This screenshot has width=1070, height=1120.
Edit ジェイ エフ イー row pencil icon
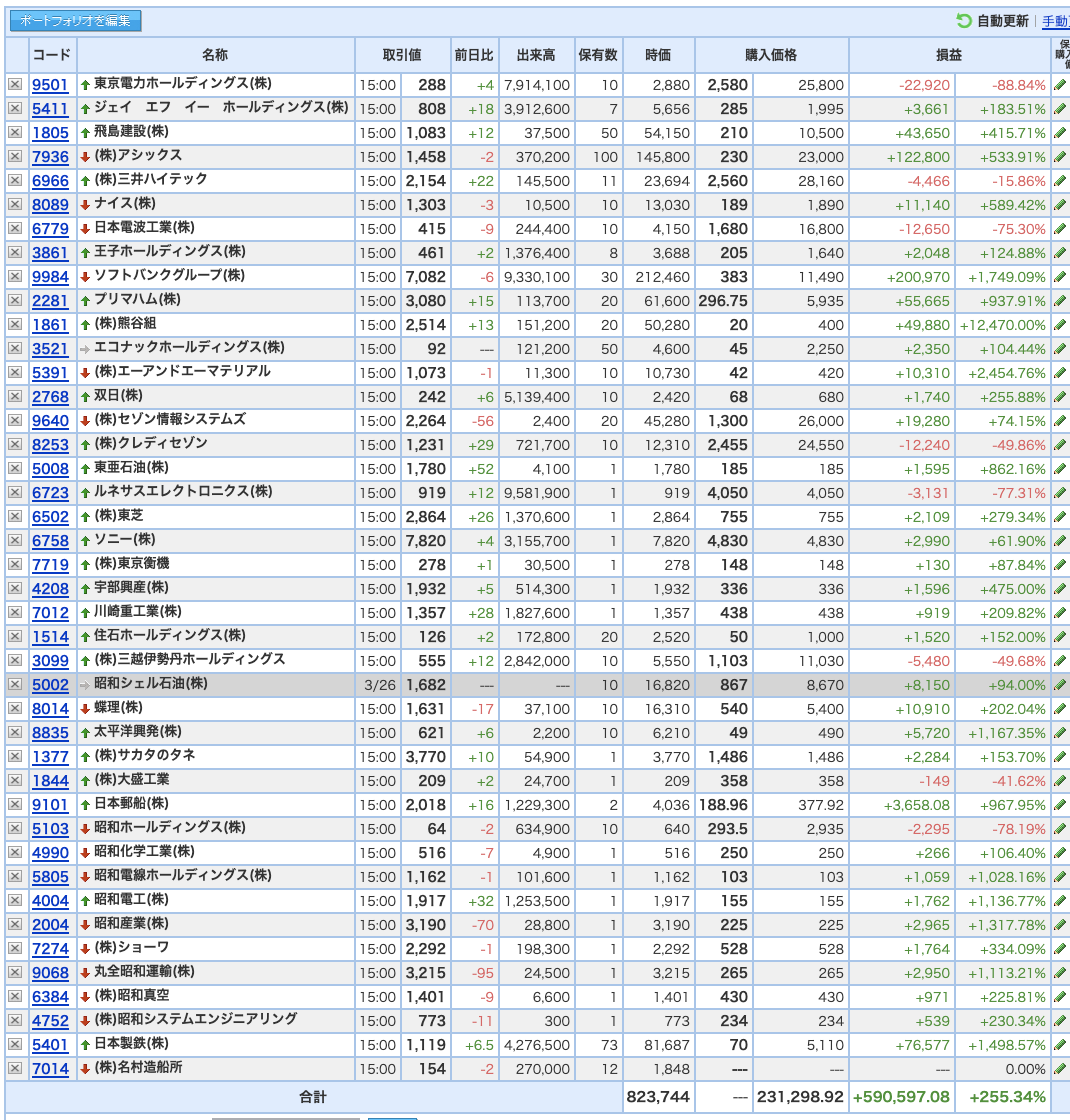coord(1060,109)
